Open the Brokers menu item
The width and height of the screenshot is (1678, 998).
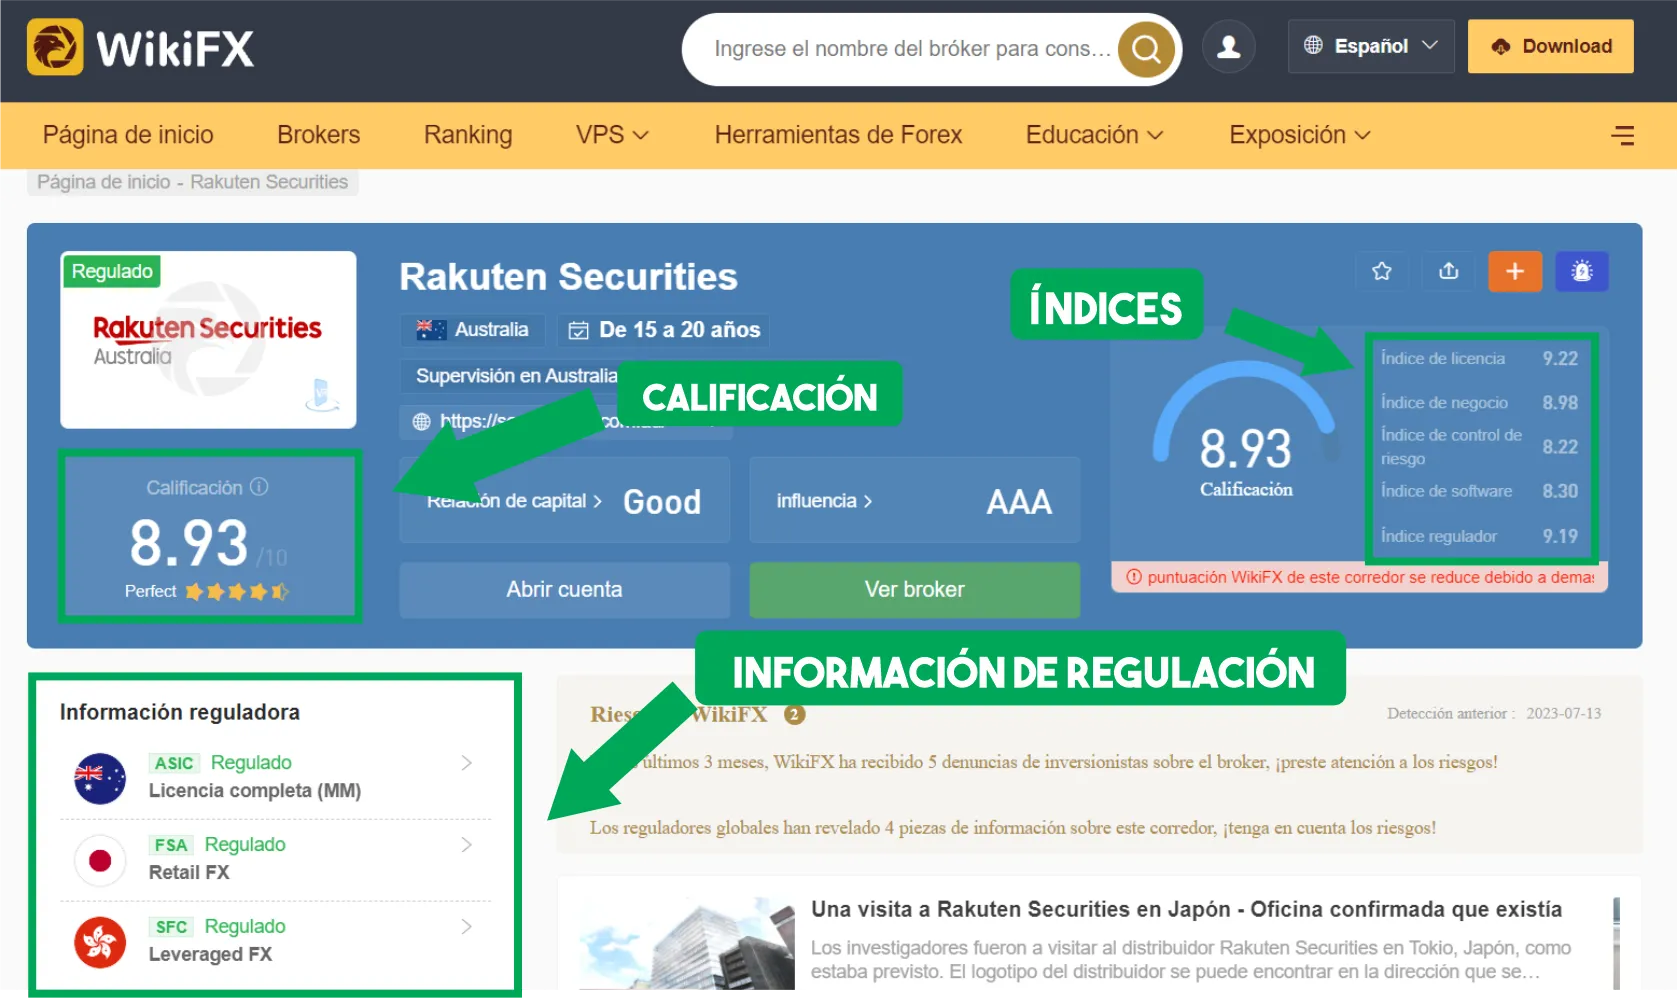point(318,135)
